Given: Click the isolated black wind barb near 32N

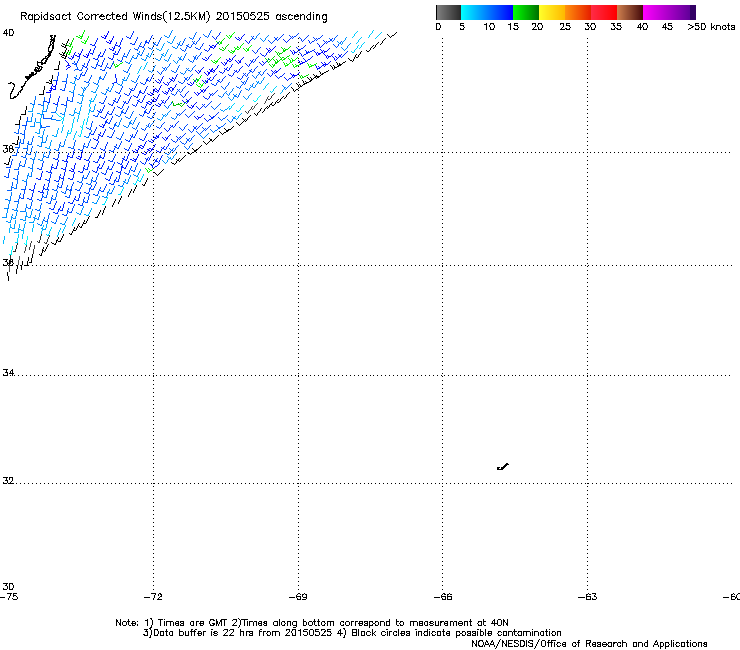Looking at the screenshot, I should click(503, 467).
